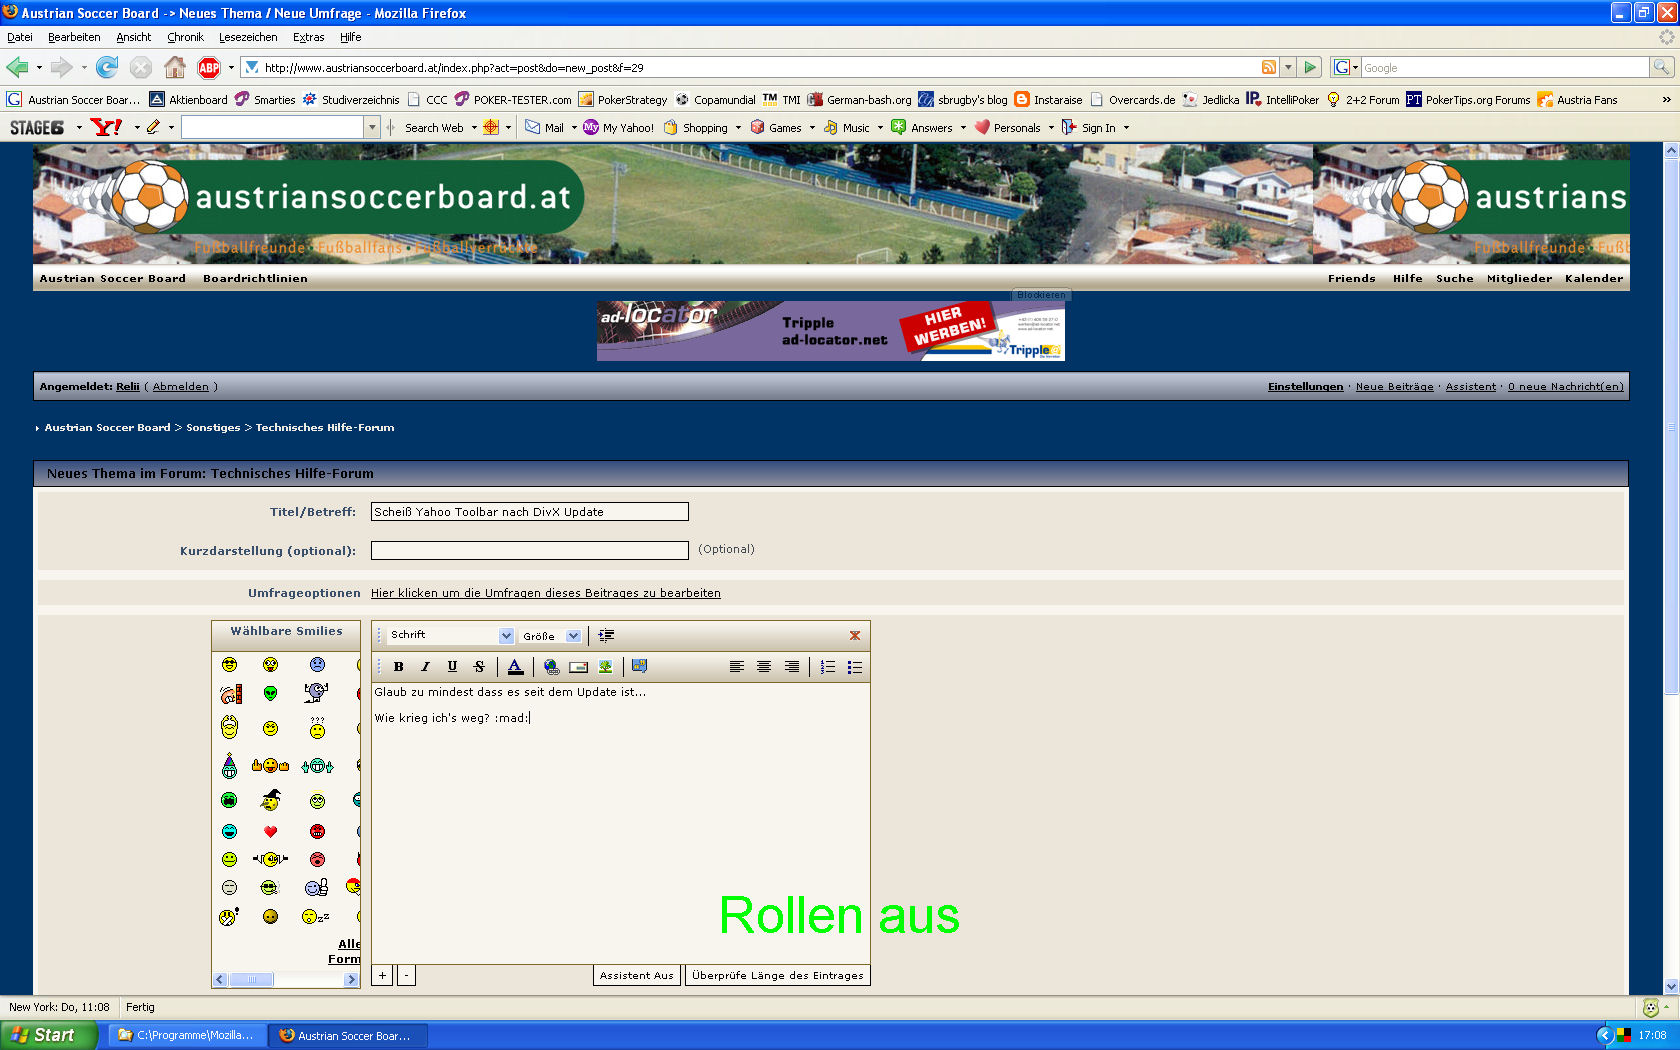Expand the Games toolbar dropdown arrow

812,128
